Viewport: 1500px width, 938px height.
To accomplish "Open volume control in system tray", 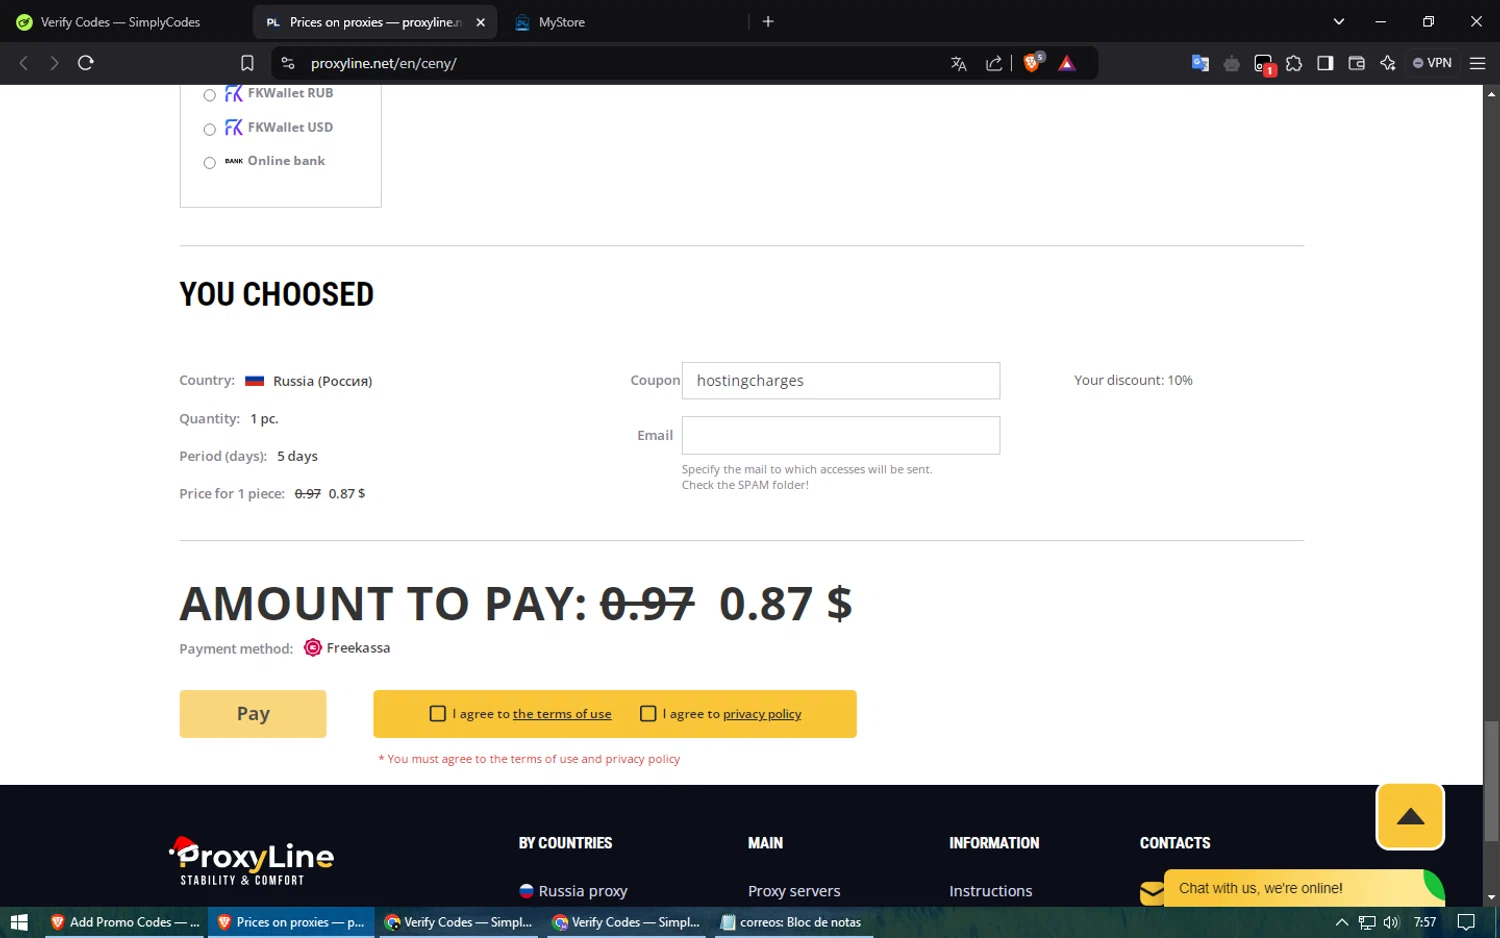I will [x=1391, y=922].
